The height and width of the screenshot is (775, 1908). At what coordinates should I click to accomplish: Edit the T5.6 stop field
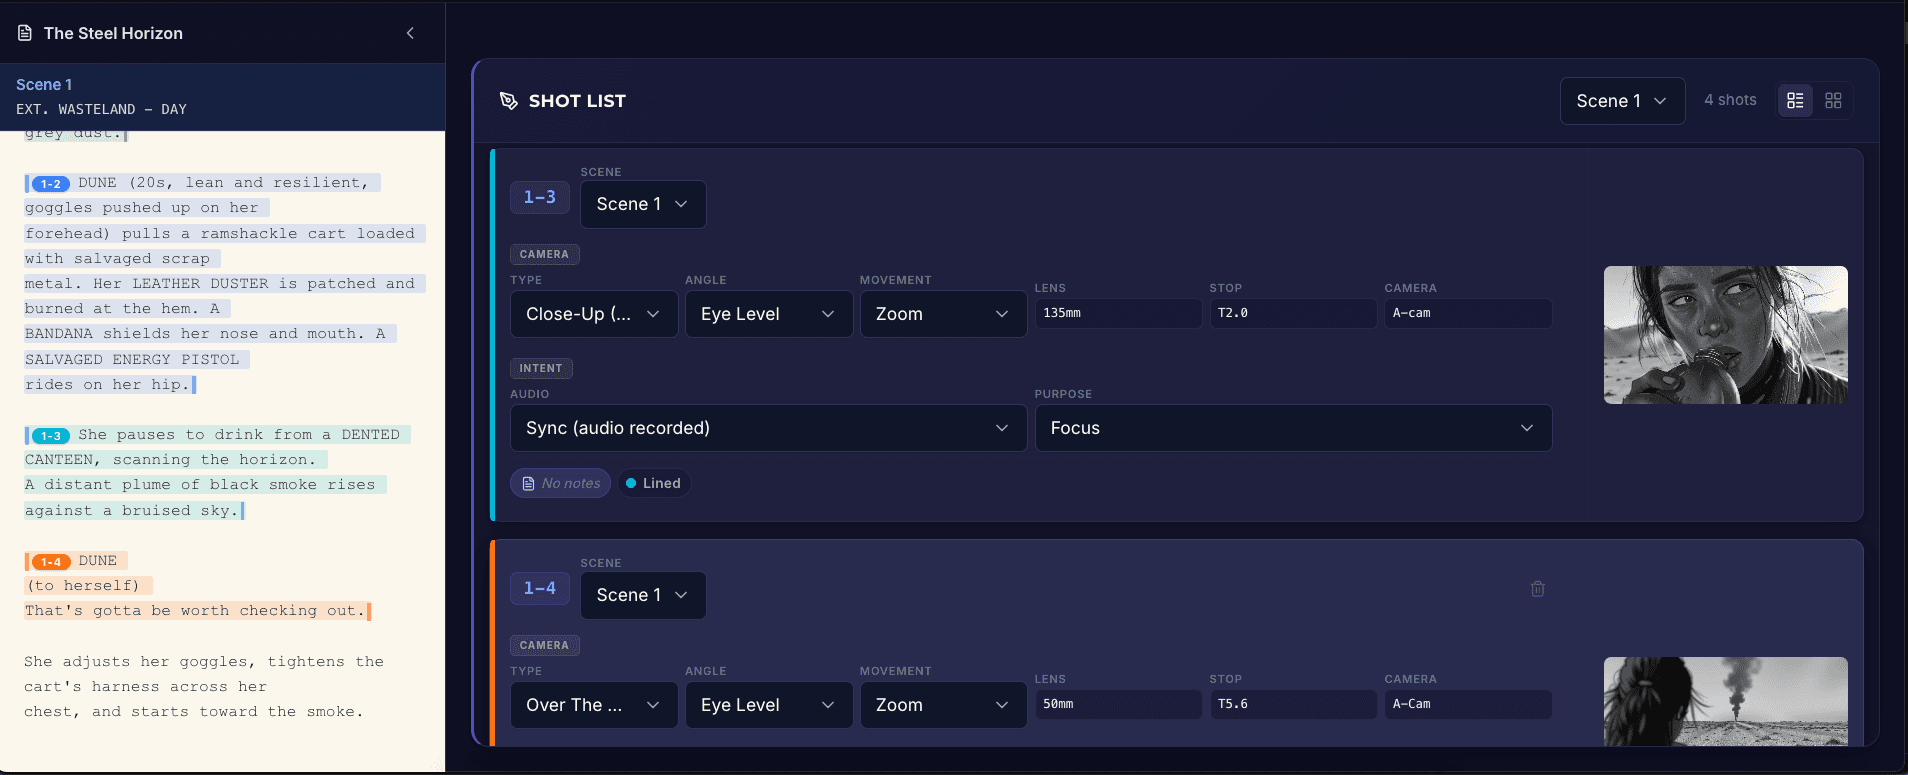point(1293,704)
